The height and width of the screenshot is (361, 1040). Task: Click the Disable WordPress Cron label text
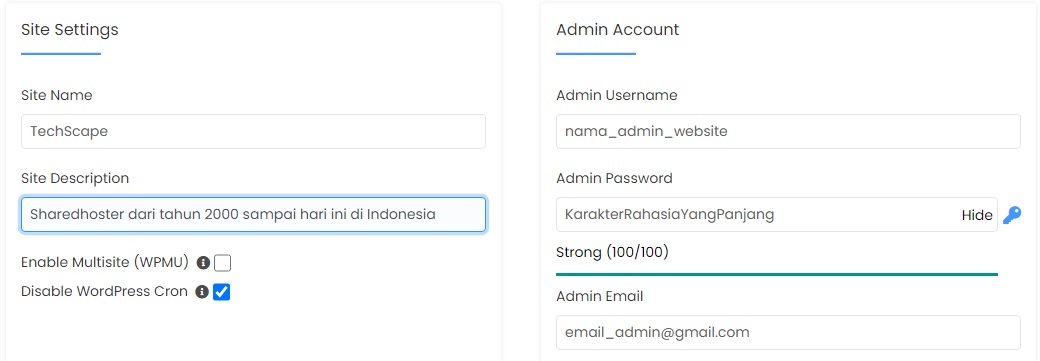coord(105,291)
